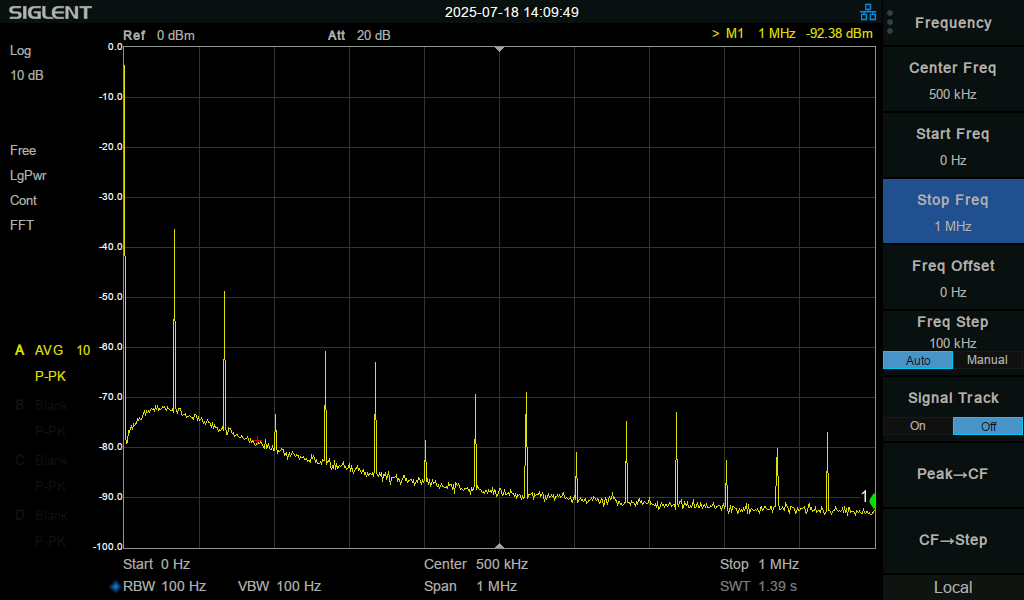The image size is (1024, 600).
Task: Open the Center Freq setting
Action: pos(953,80)
